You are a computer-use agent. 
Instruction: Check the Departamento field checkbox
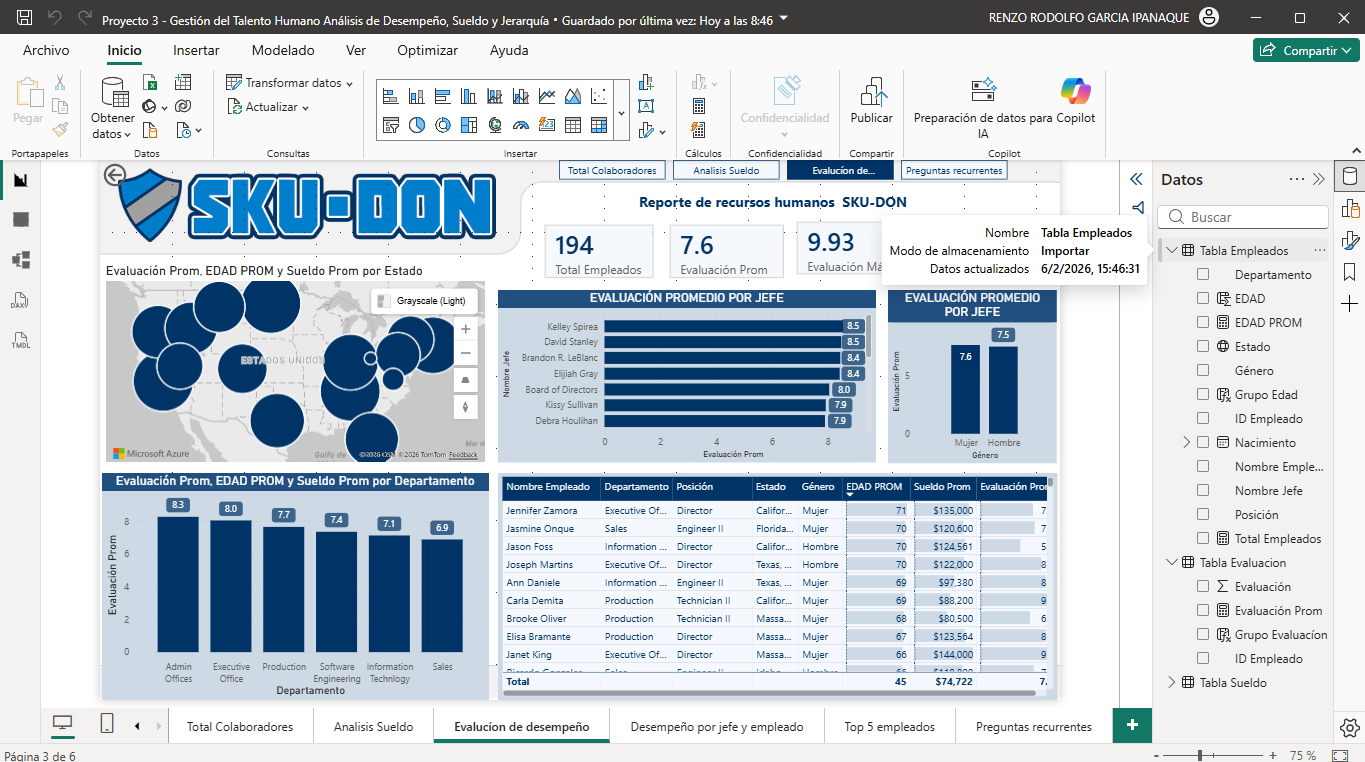[1203, 275]
